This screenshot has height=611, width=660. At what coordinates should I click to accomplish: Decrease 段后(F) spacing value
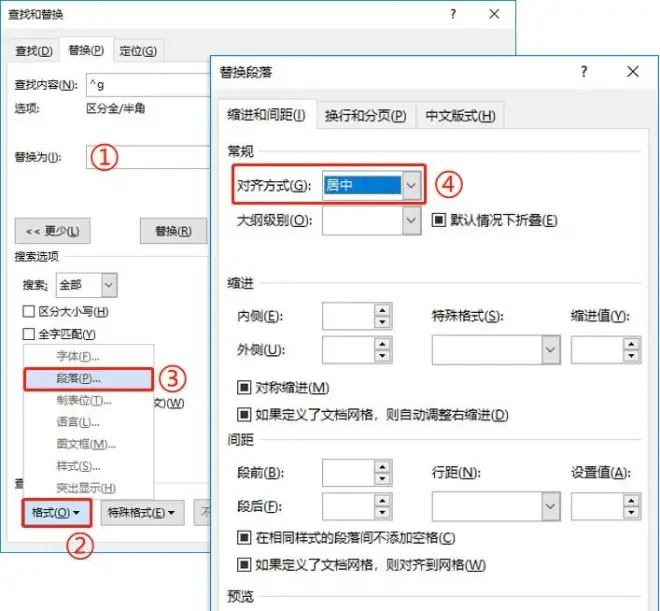coord(382,513)
